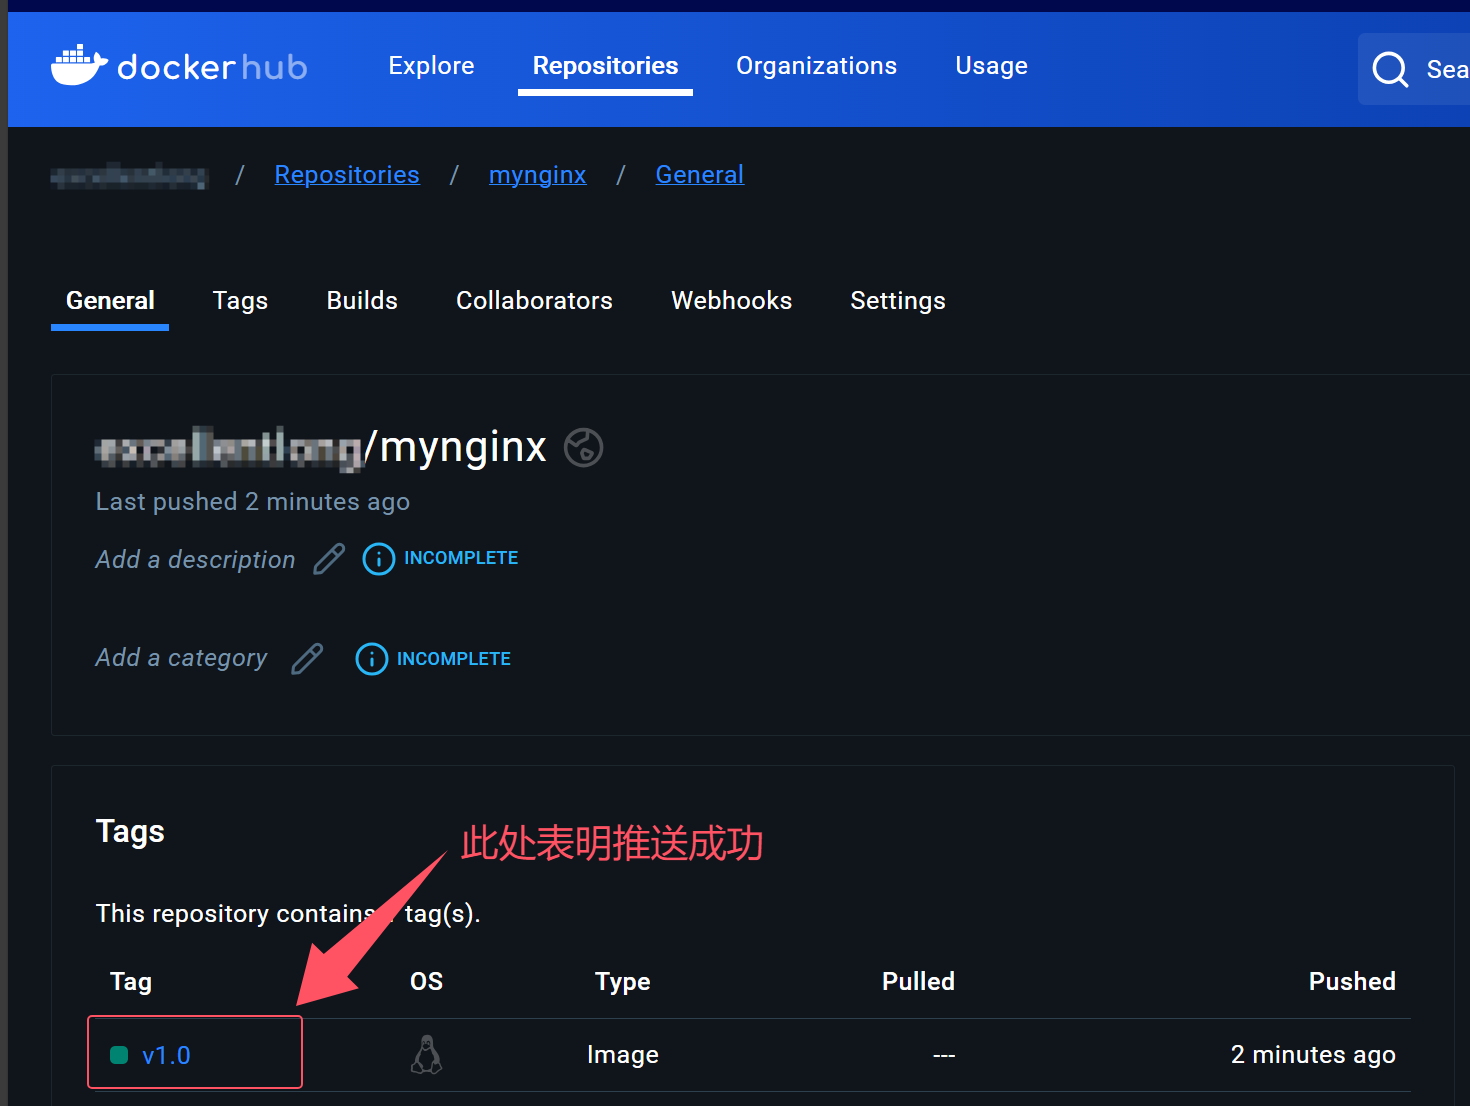Switch to the Settings tab
The height and width of the screenshot is (1106, 1470).
coord(897,301)
